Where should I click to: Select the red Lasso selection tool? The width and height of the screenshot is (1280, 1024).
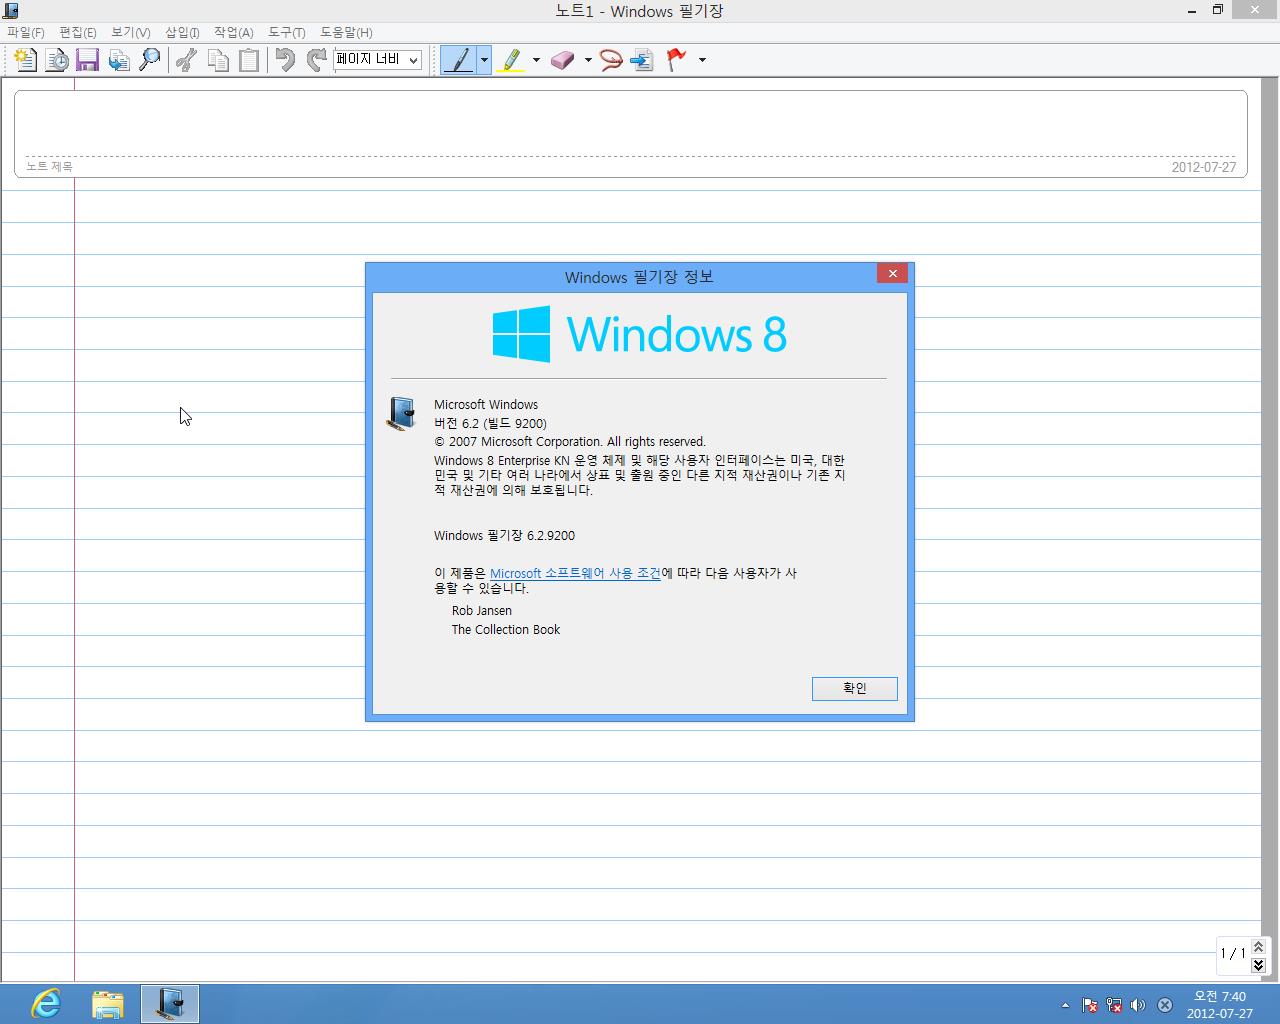(611, 60)
